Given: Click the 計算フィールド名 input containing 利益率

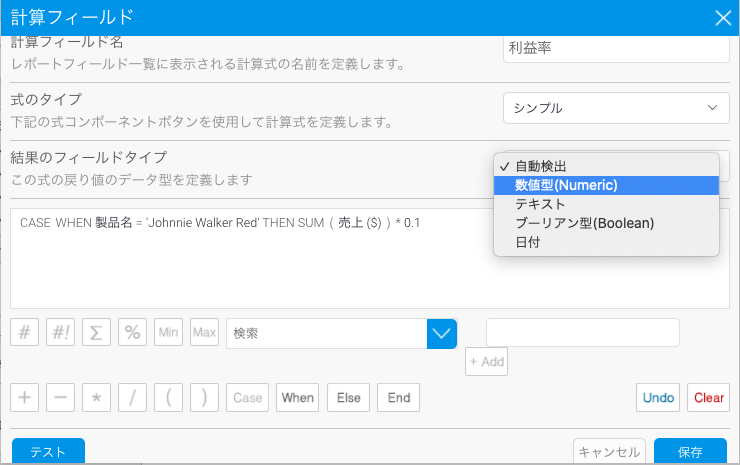Looking at the screenshot, I should tap(614, 48).
